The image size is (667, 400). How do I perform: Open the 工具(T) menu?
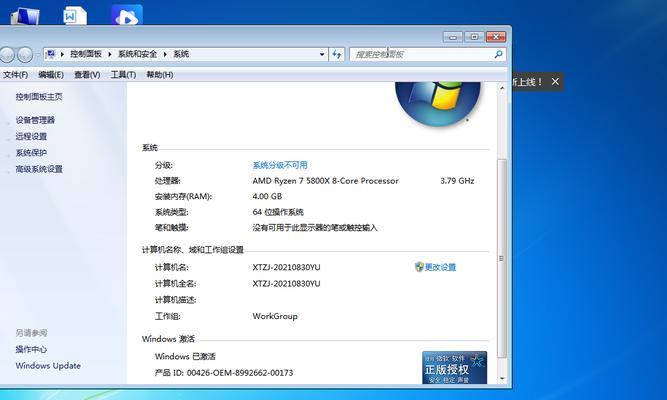click(123, 74)
